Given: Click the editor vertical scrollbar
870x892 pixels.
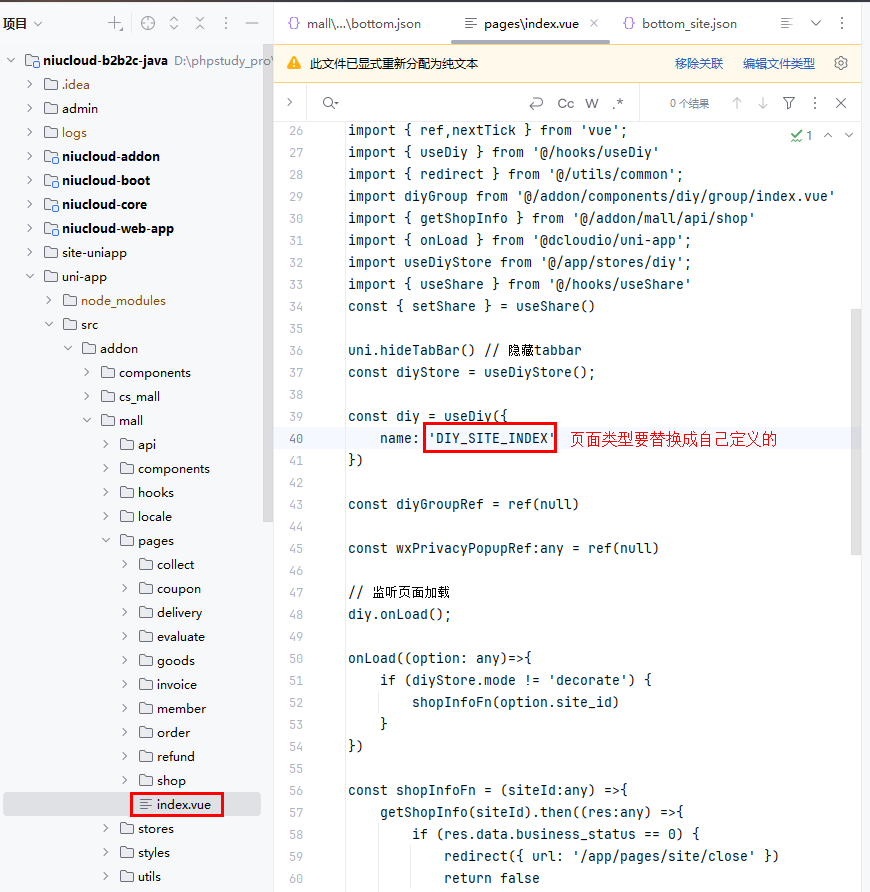Looking at the screenshot, I should click(x=855, y=430).
